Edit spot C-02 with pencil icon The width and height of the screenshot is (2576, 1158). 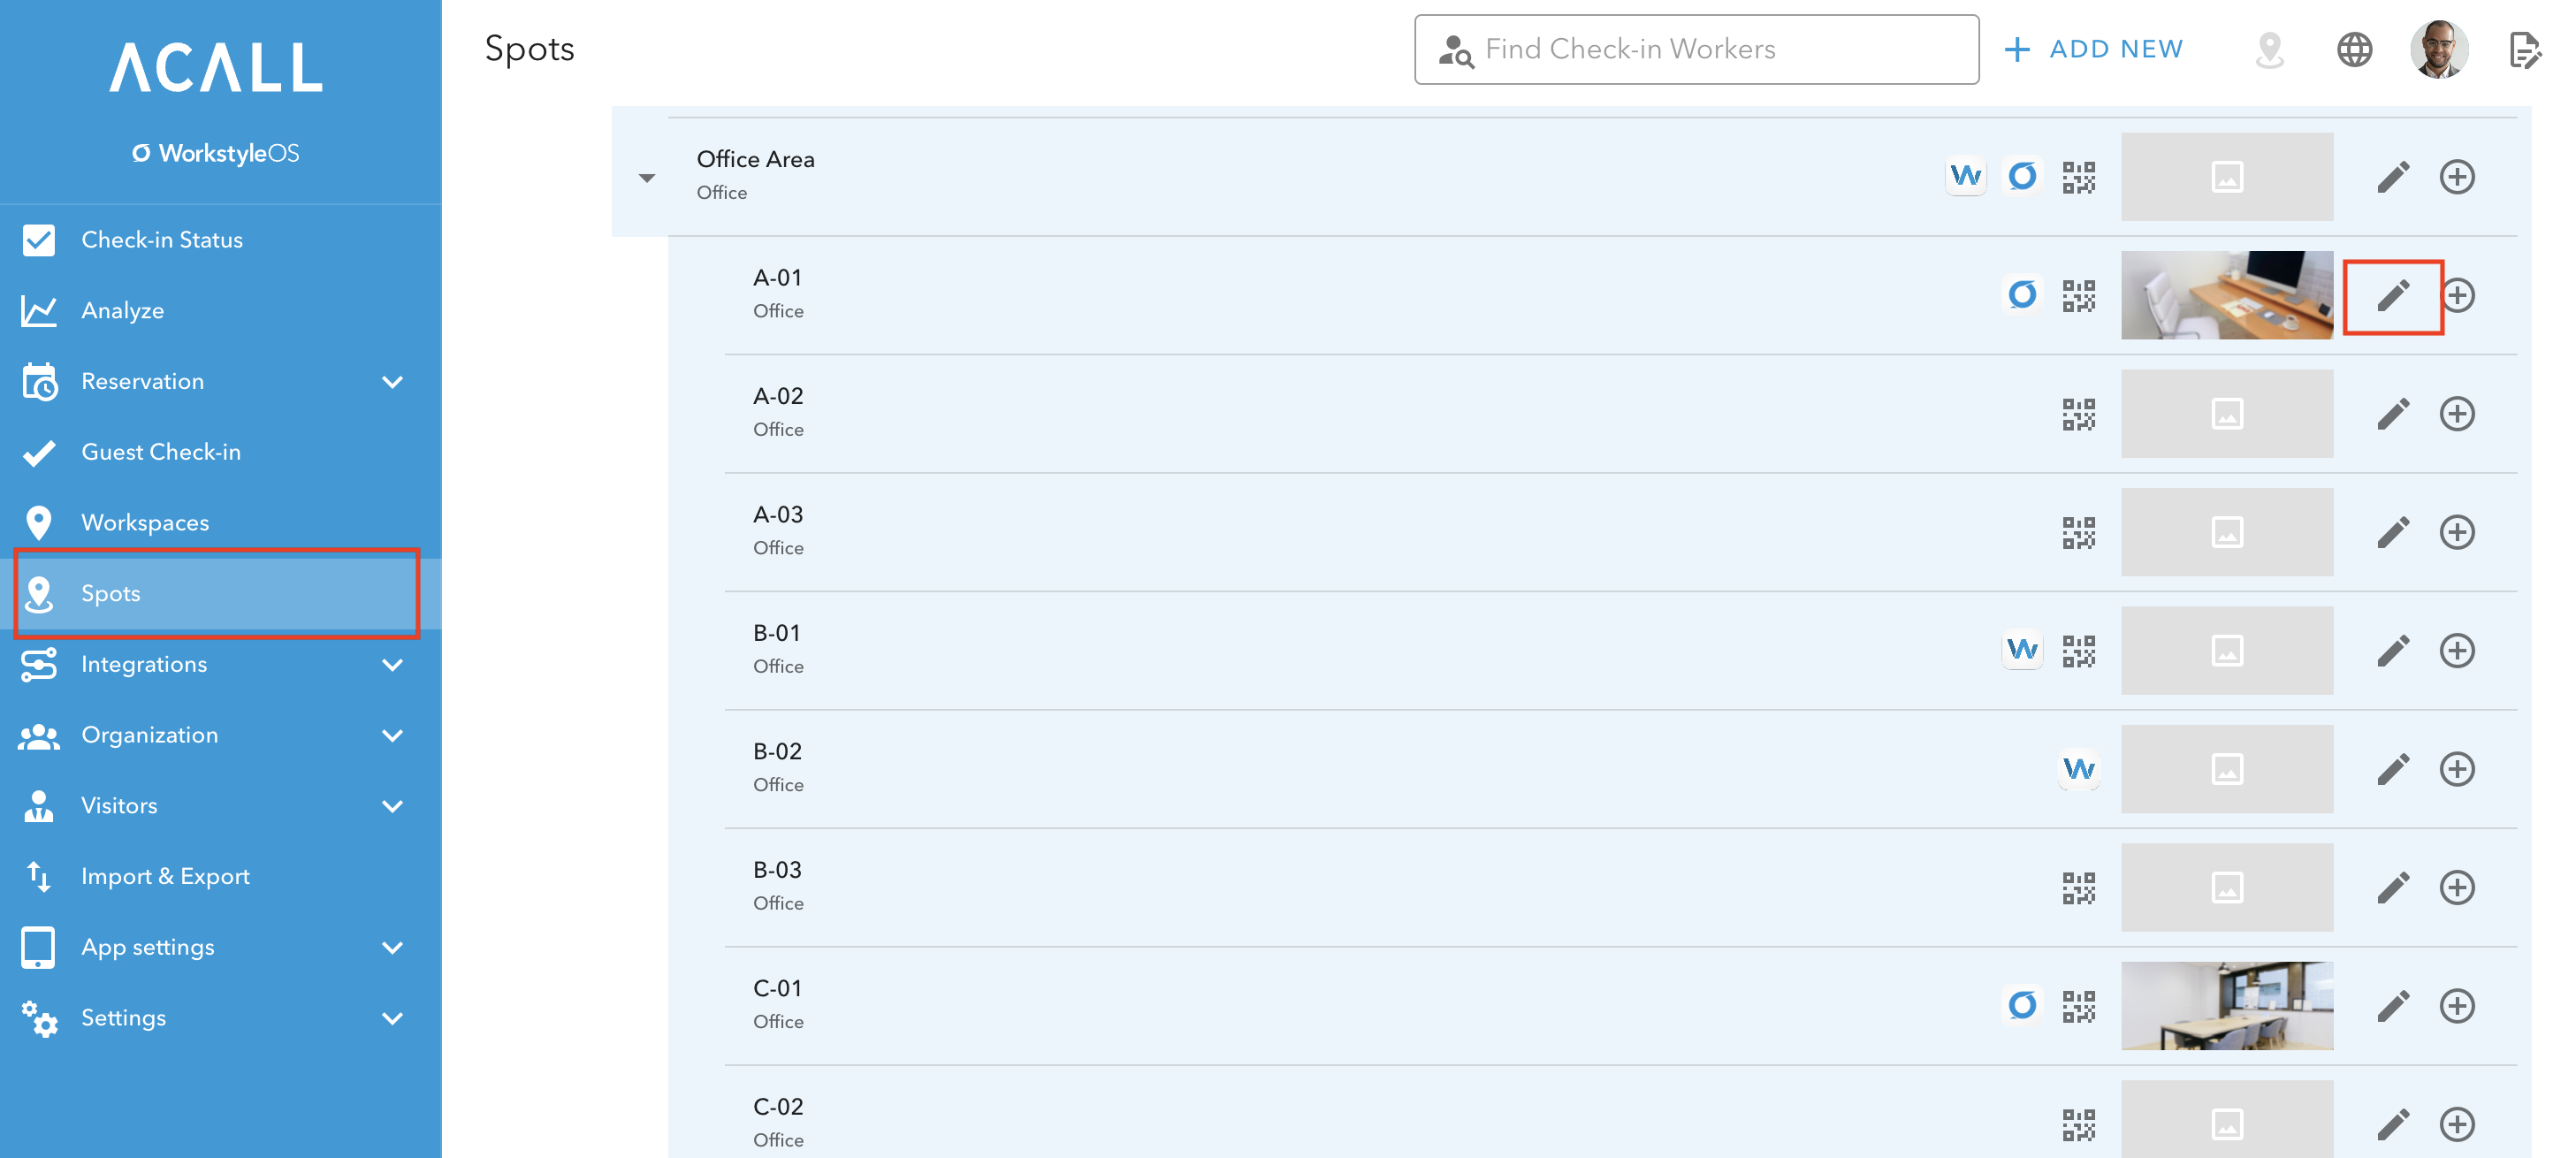(x=2393, y=1124)
